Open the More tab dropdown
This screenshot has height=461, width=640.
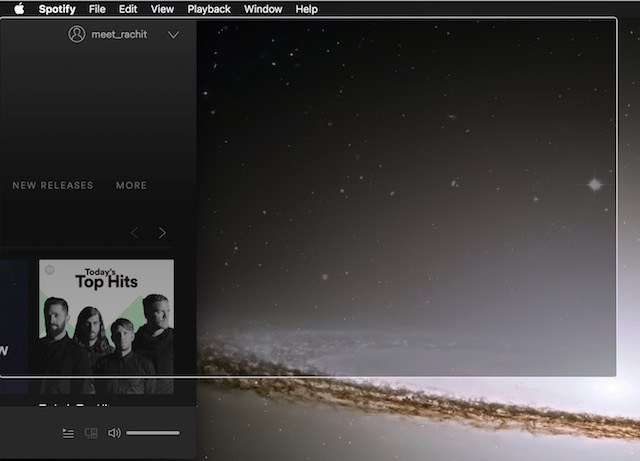[131, 185]
